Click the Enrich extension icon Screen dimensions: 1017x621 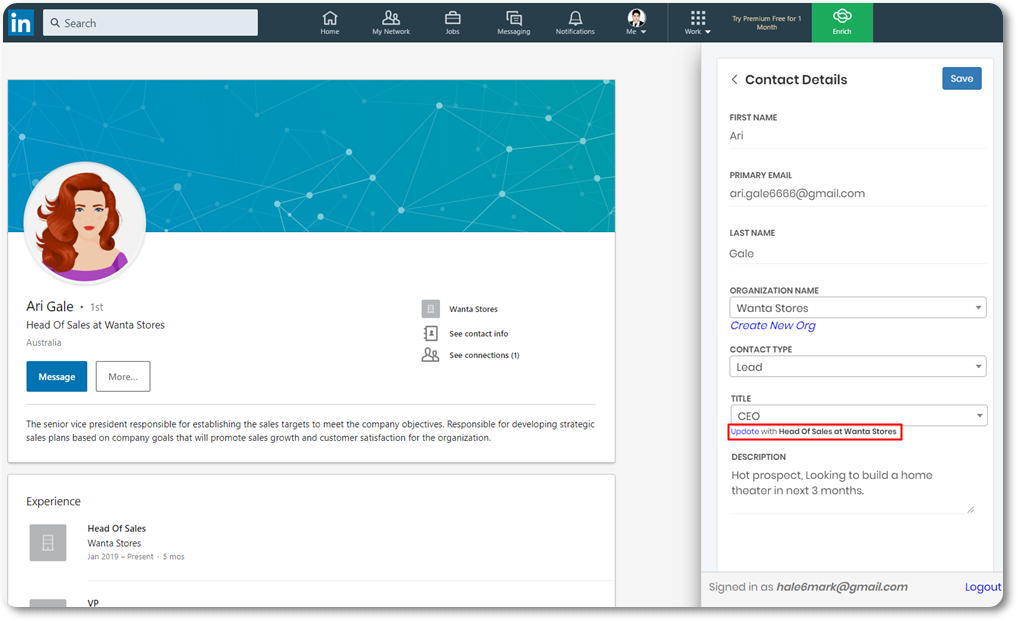coord(842,17)
